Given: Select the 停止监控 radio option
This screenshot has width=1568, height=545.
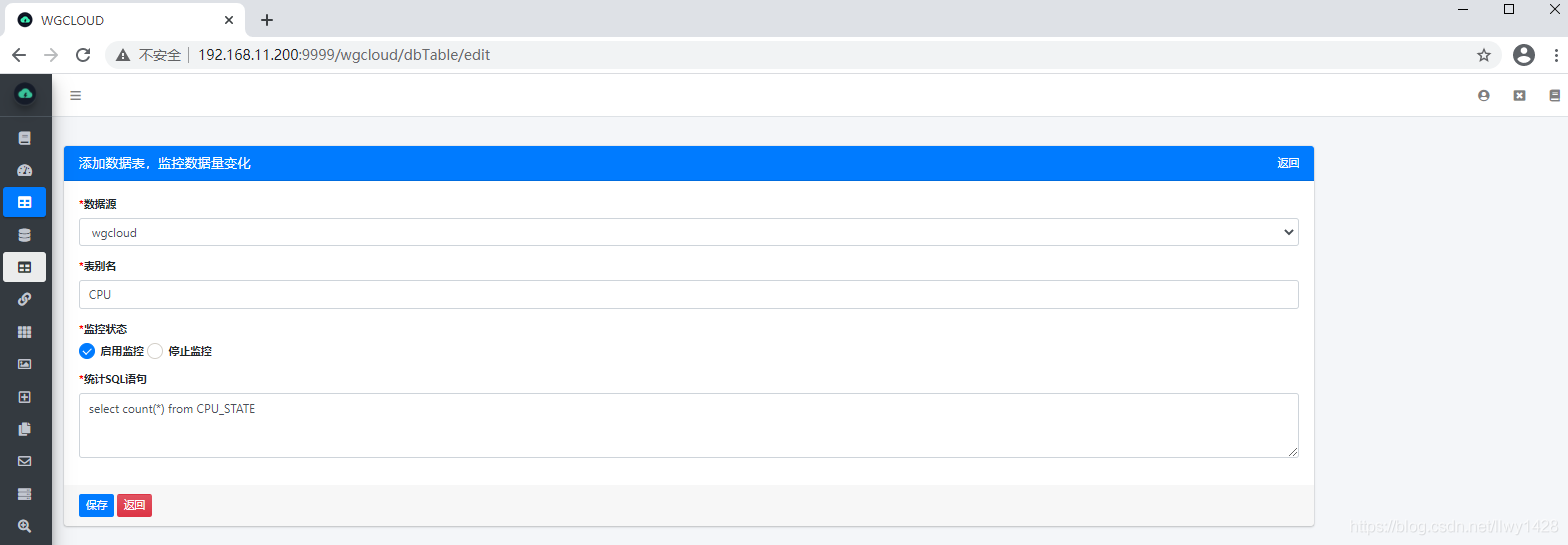Looking at the screenshot, I should point(155,351).
